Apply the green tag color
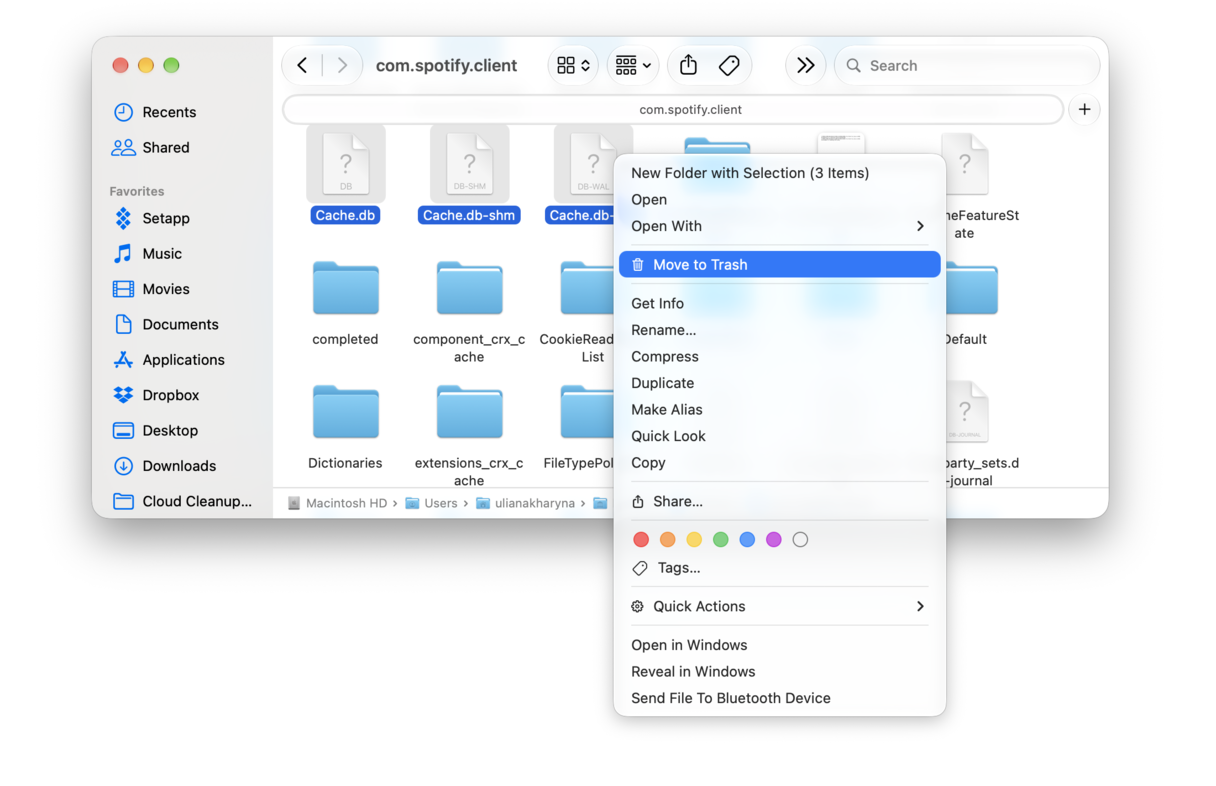Screen dimensions: 1216x786 tap(720, 539)
